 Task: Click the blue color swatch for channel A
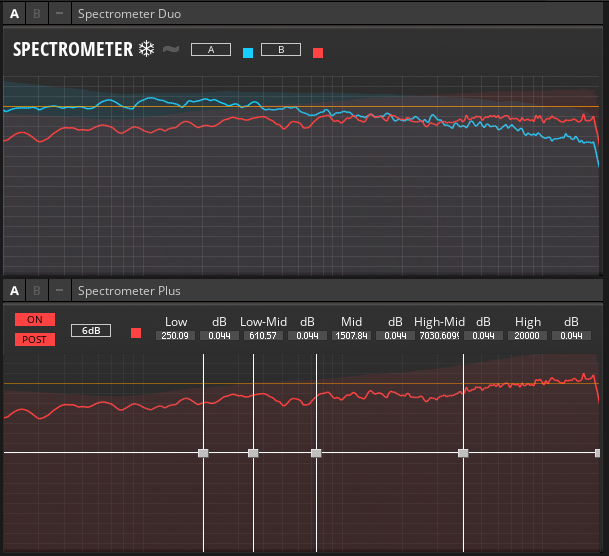248,53
